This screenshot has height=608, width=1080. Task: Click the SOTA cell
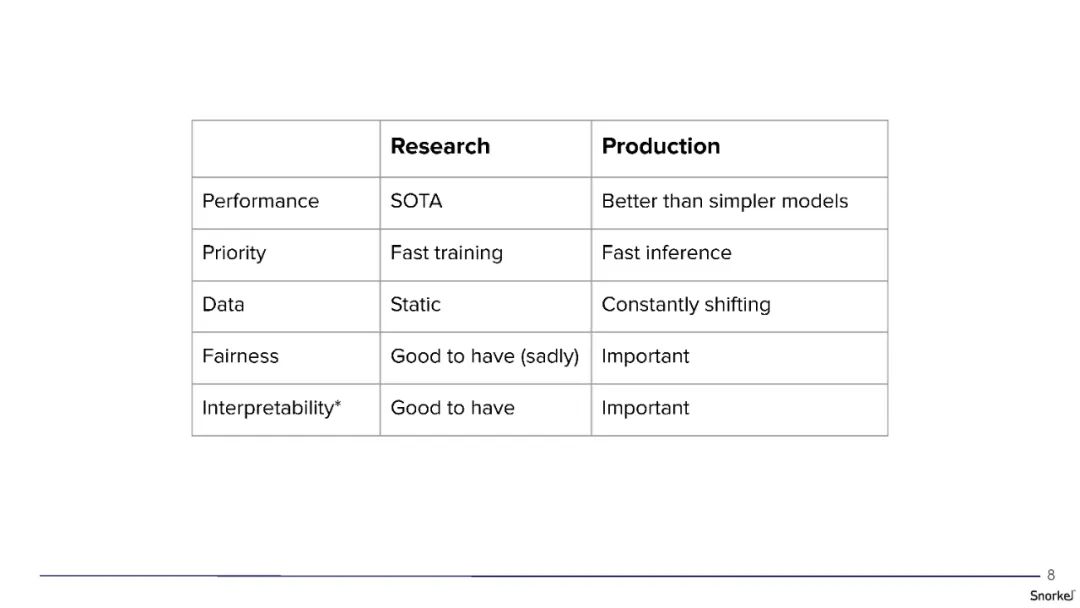[x=416, y=201]
